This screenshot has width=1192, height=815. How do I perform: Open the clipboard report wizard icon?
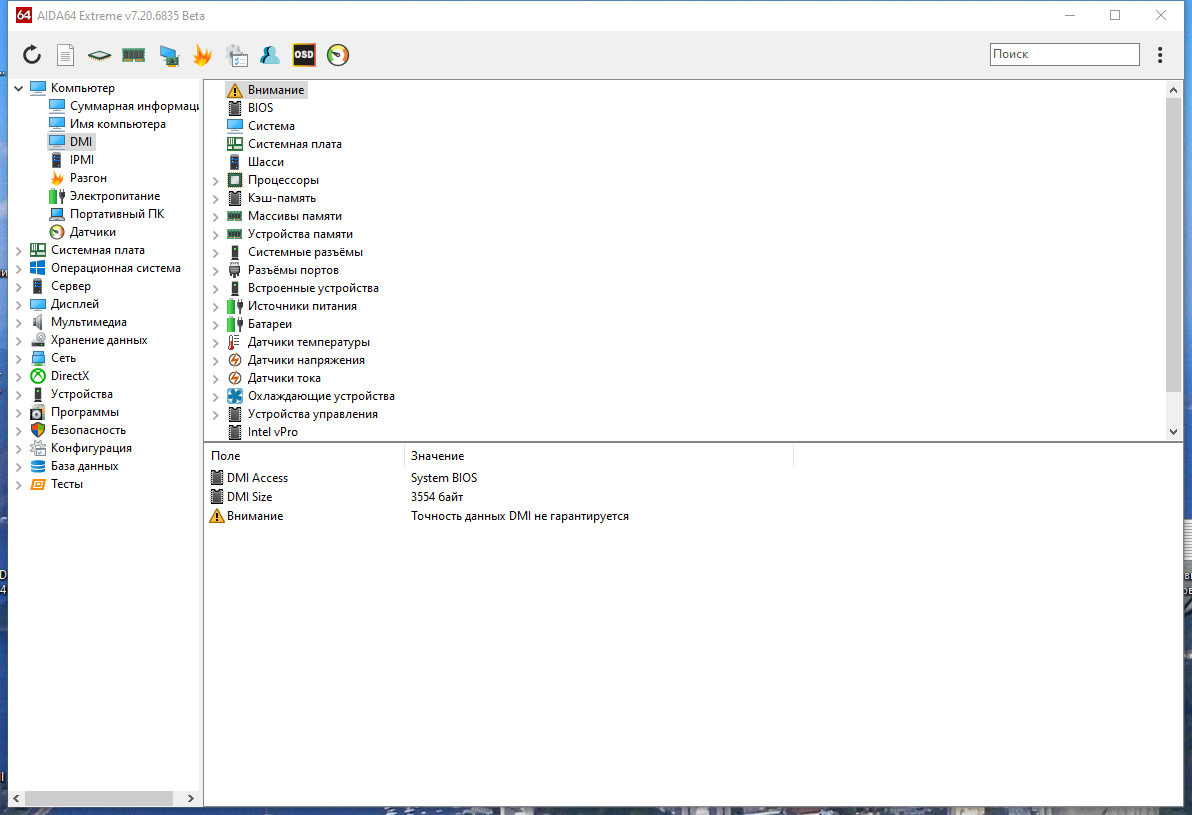(236, 55)
